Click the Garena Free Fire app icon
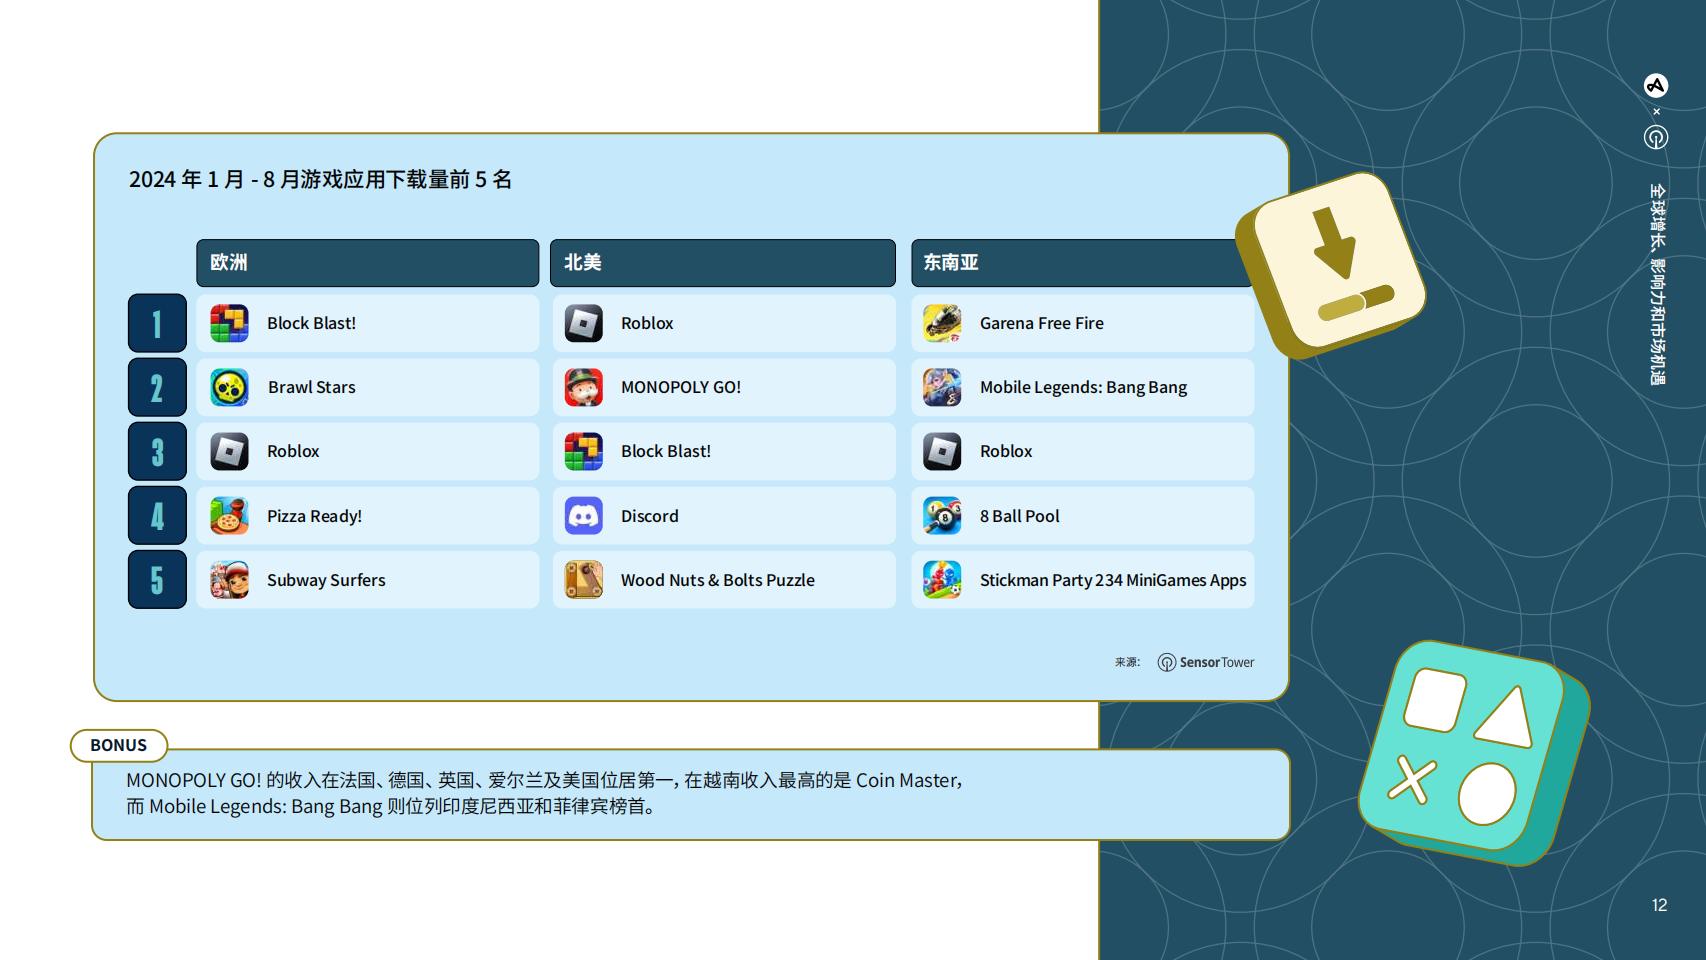Screen dimensions: 1706x960 coord(942,323)
